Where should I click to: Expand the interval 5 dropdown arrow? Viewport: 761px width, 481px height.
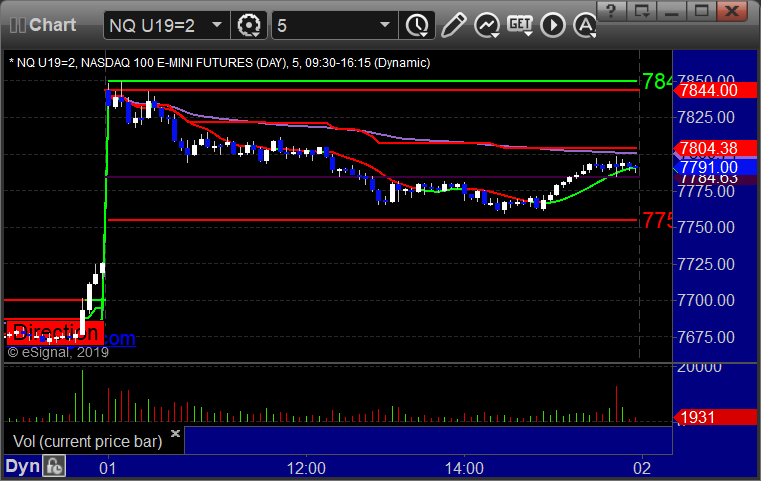385,25
